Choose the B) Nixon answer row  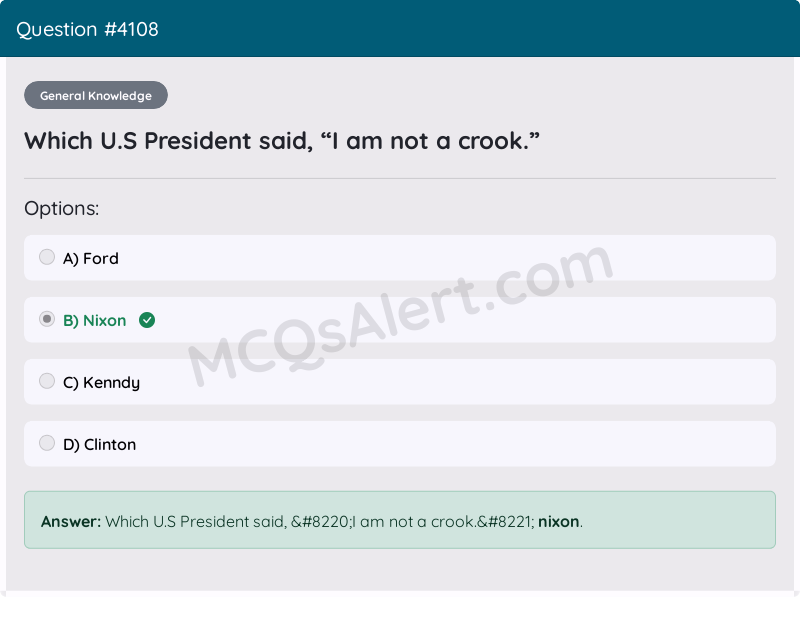pos(400,320)
